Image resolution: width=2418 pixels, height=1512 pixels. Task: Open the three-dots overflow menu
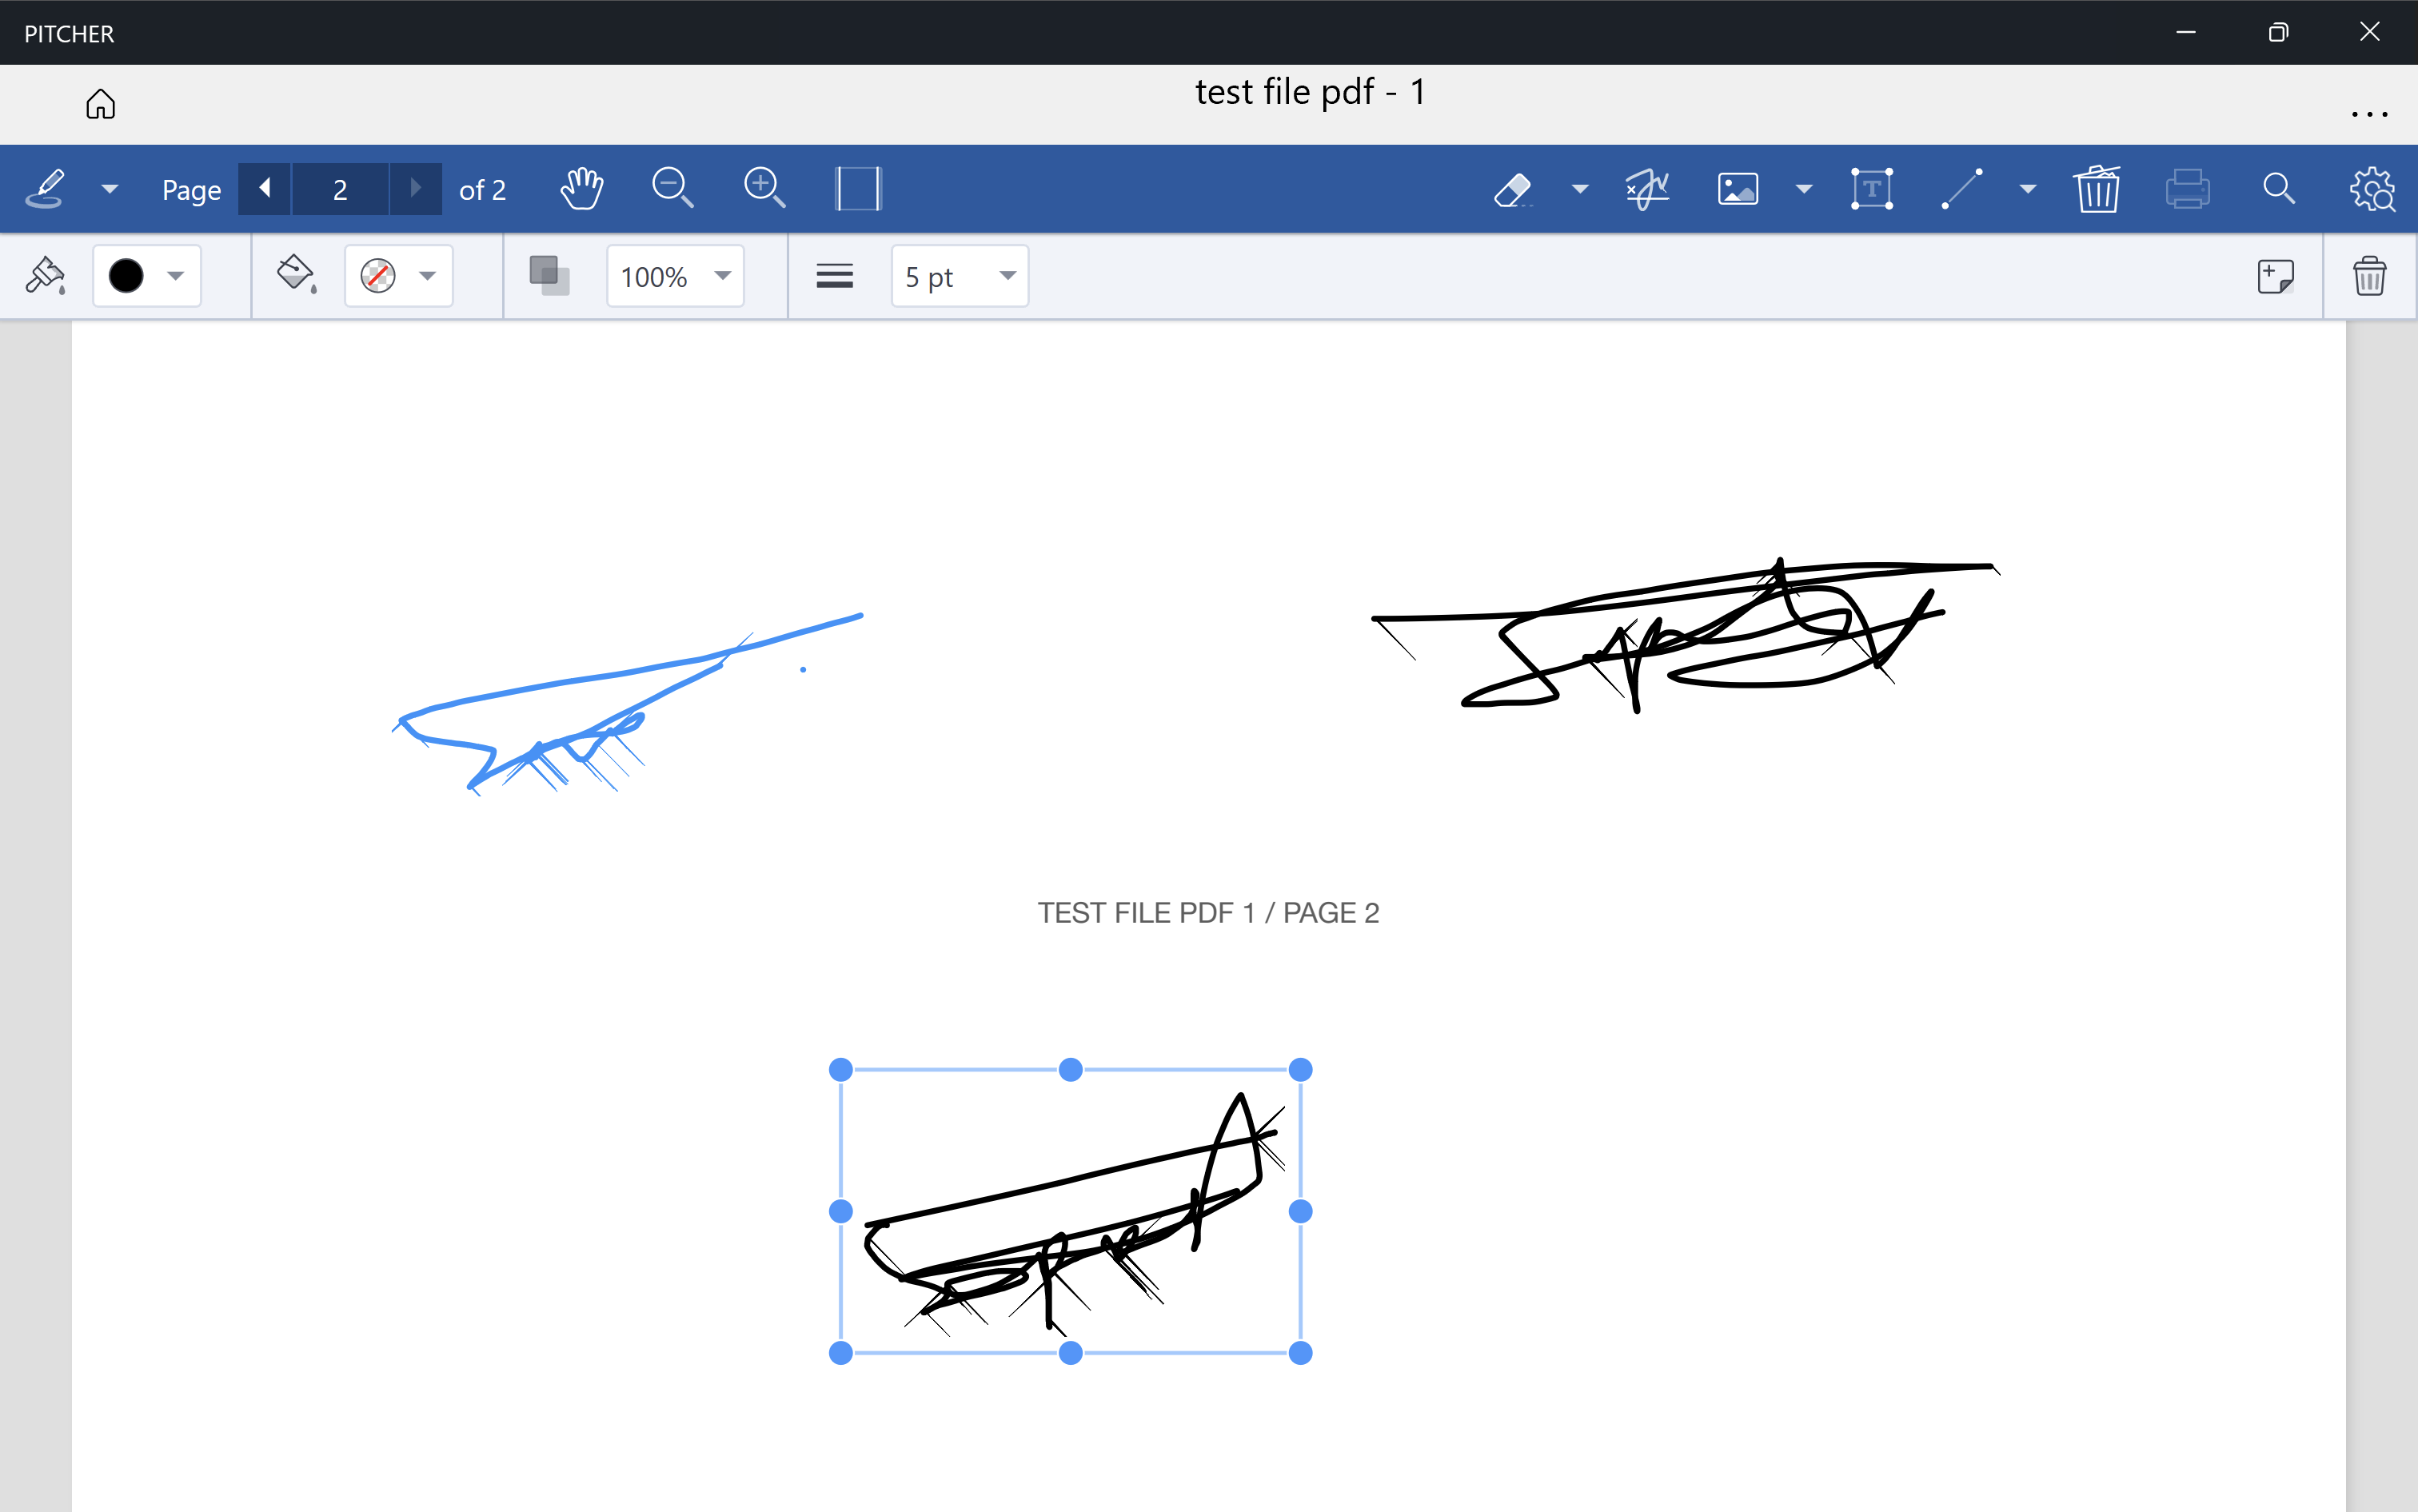[x=2369, y=115]
